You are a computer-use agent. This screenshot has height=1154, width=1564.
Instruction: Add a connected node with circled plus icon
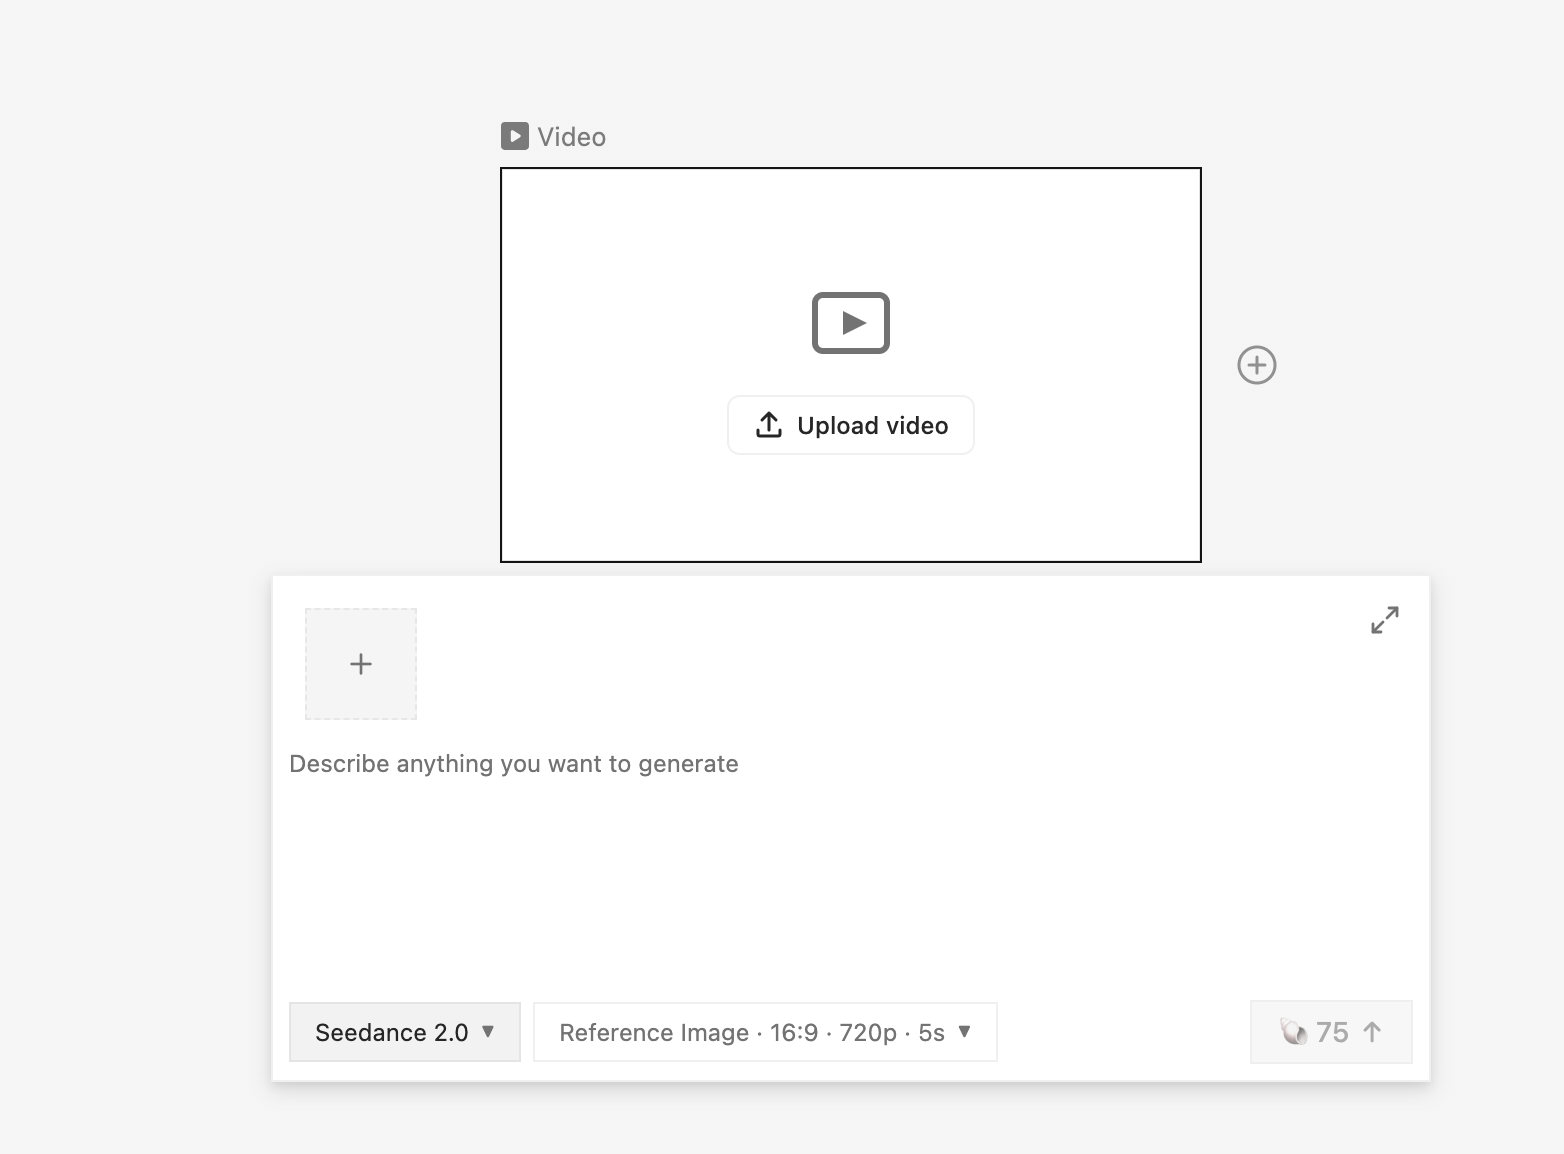pyautogui.click(x=1257, y=365)
